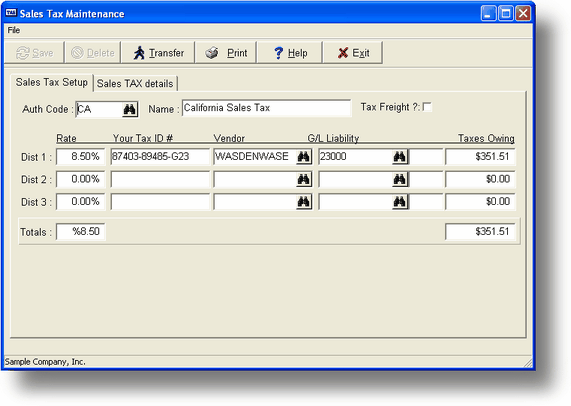Click the Name field California Sales Tax

pos(267,108)
